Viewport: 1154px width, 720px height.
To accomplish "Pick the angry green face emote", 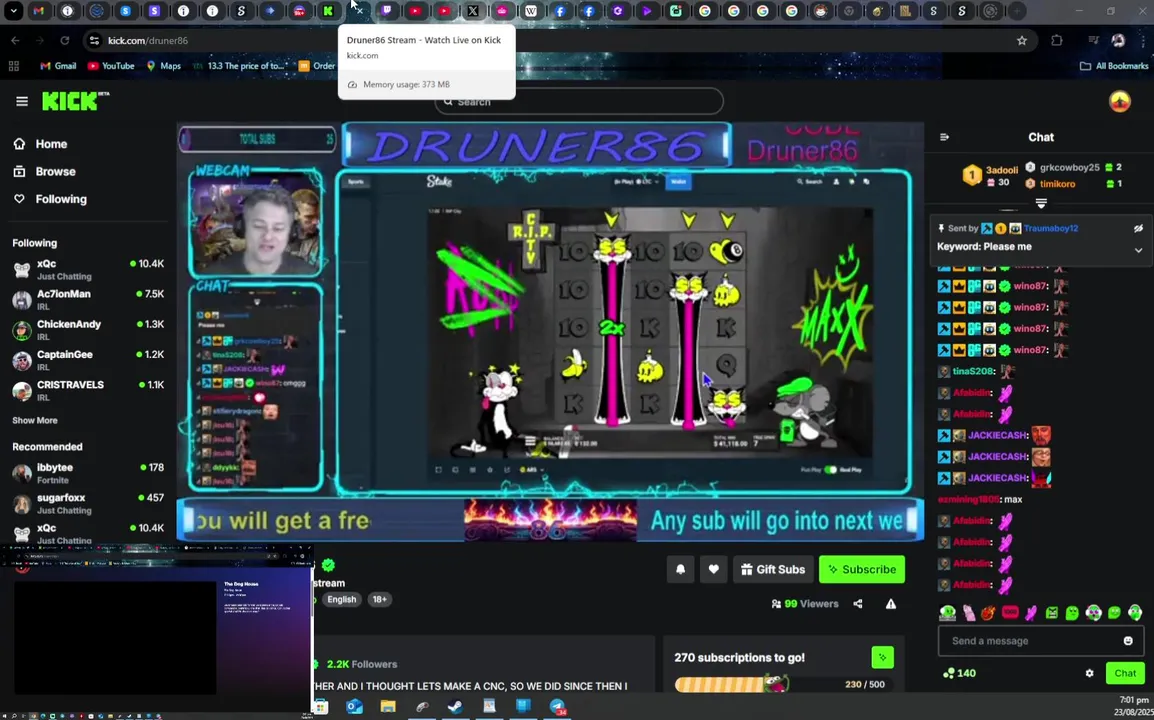I will pyautogui.click(x=1052, y=613).
